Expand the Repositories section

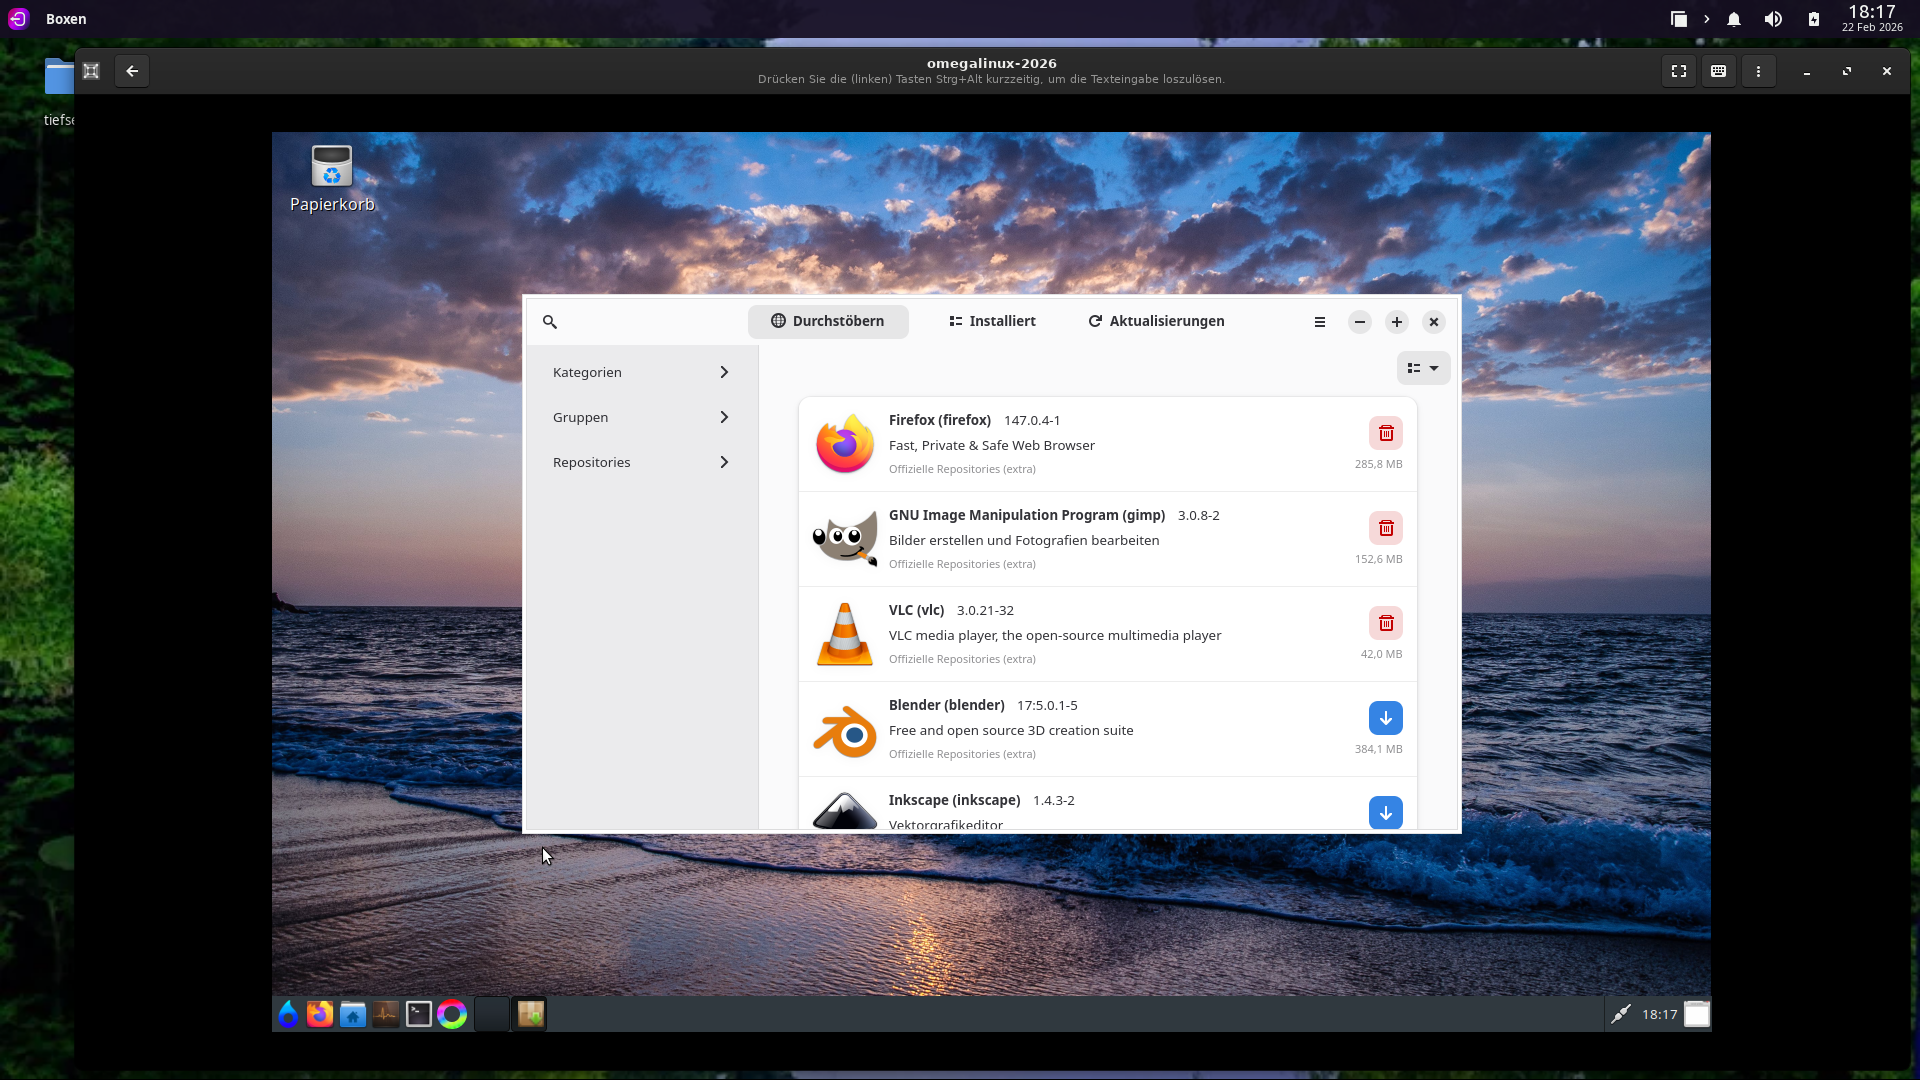(x=641, y=462)
